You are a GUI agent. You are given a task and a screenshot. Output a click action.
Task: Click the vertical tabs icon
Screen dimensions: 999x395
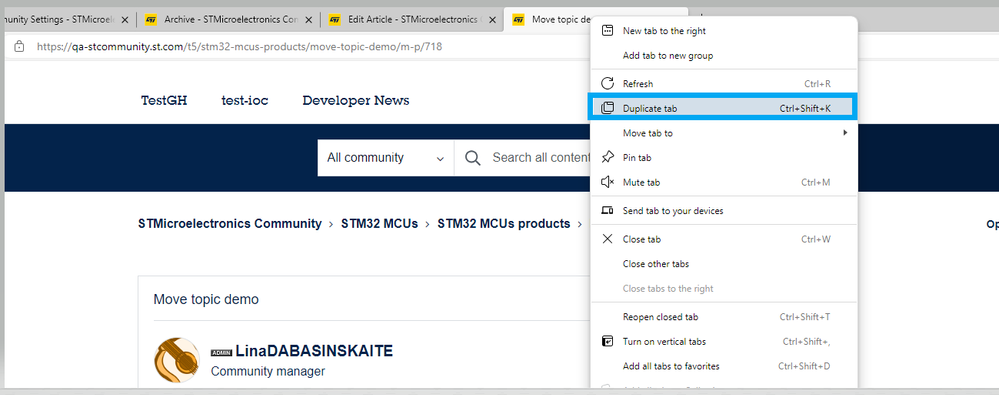(x=608, y=341)
